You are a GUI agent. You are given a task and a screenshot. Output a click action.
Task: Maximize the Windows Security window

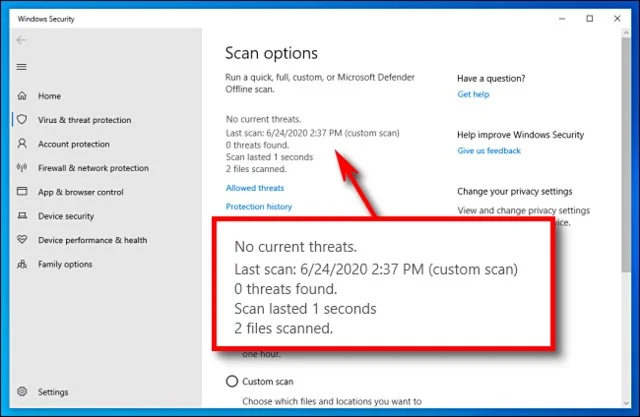589,19
